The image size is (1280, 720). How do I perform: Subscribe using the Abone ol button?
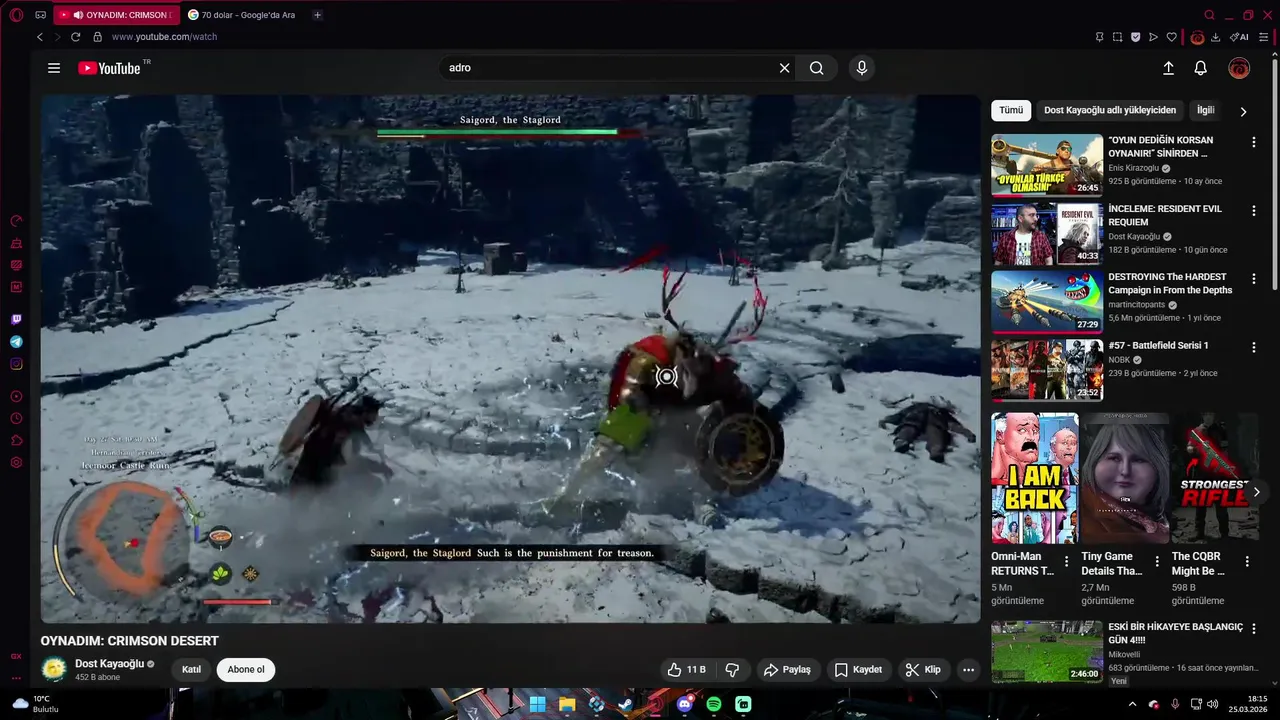click(x=246, y=670)
